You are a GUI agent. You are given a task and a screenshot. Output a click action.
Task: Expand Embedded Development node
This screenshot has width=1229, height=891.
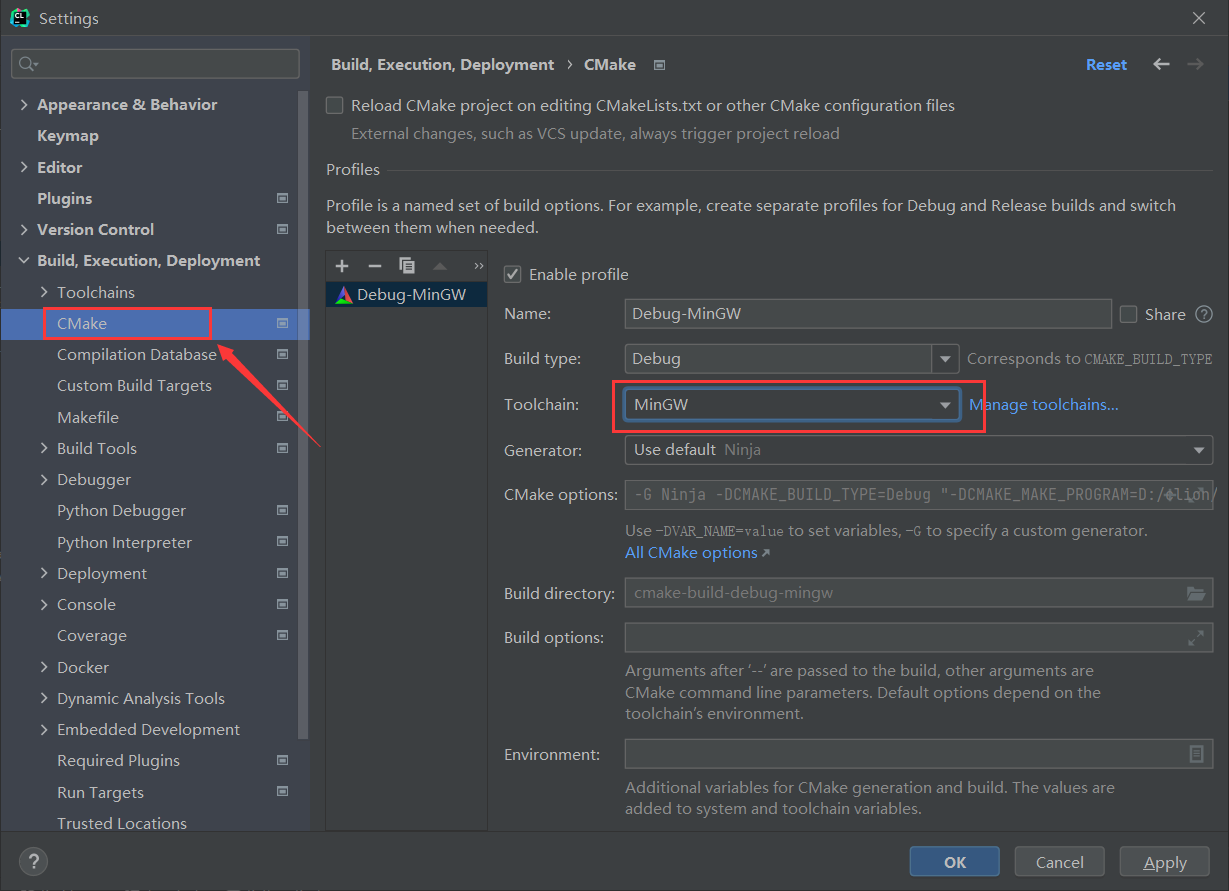pyautogui.click(x=44, y=729)
